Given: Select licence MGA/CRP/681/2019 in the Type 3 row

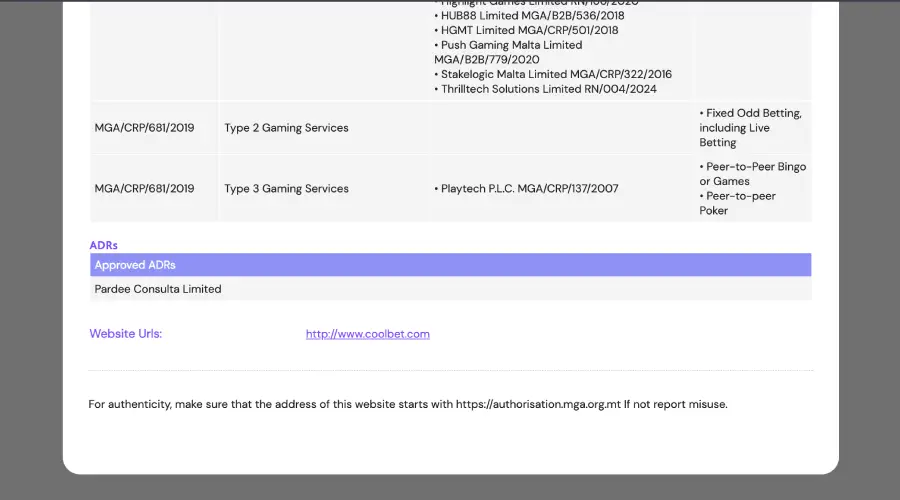Looking at the screenshot, I should pos(145,188).
